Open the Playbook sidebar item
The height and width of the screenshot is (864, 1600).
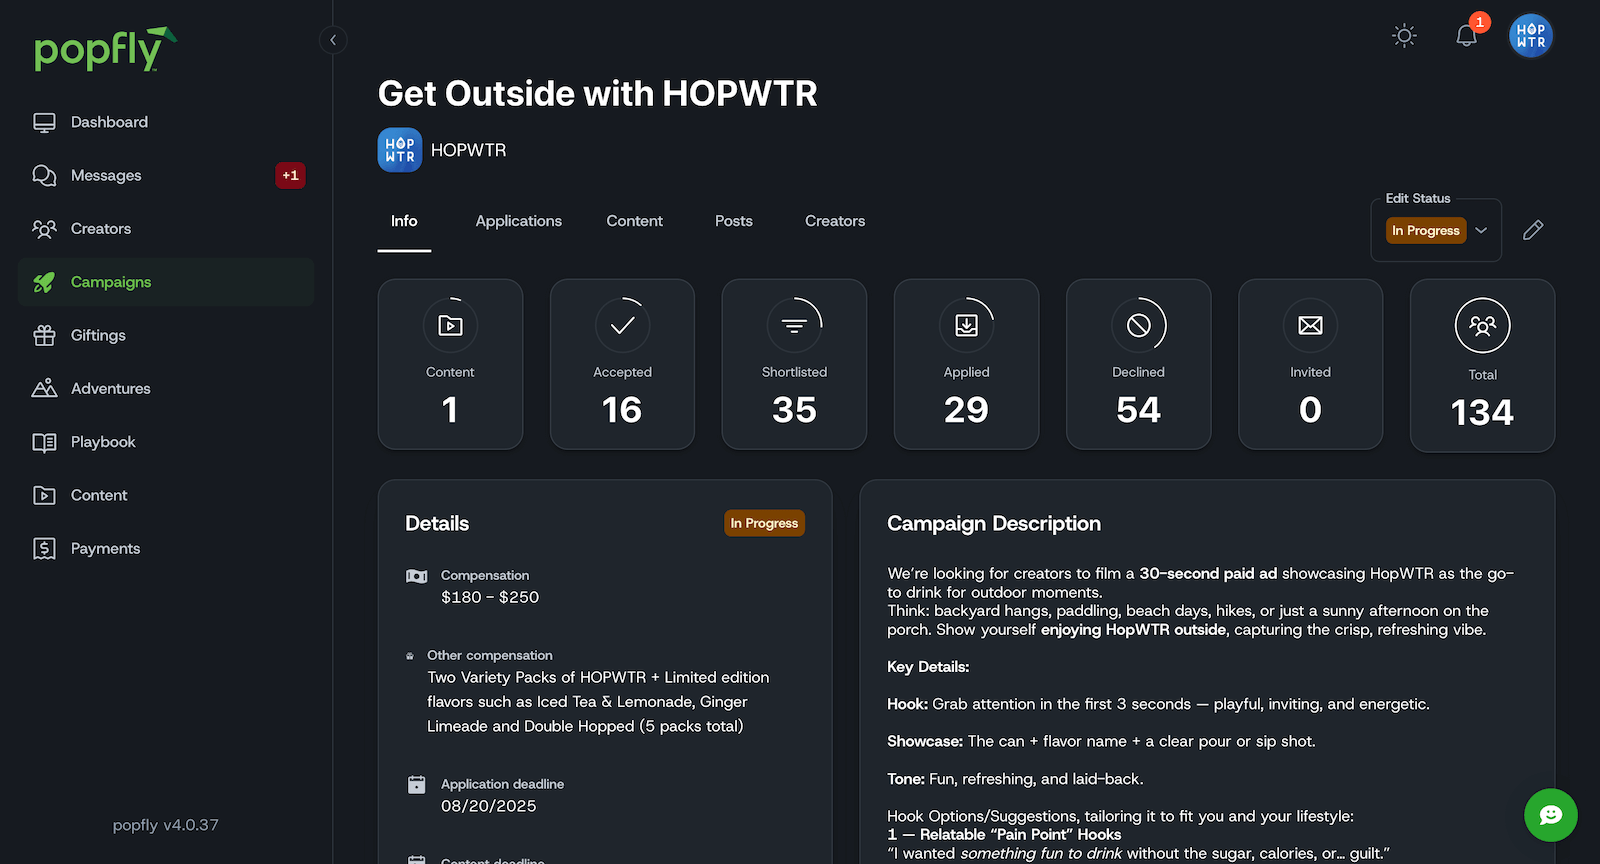pos(166,442)
